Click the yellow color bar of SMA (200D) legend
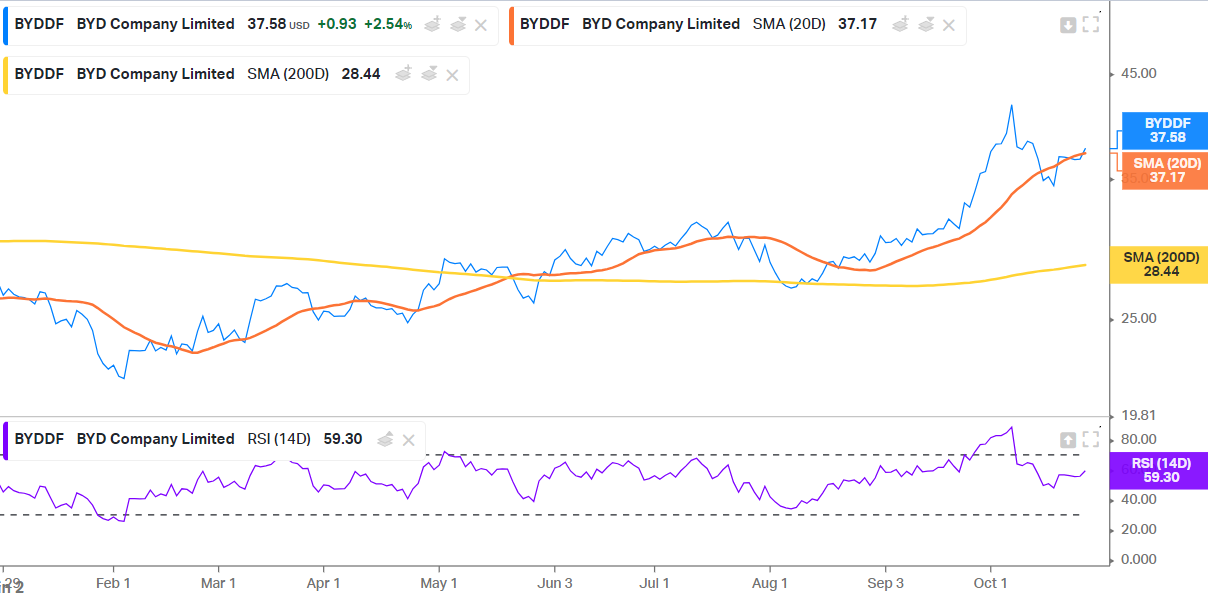 coord(7,74)
